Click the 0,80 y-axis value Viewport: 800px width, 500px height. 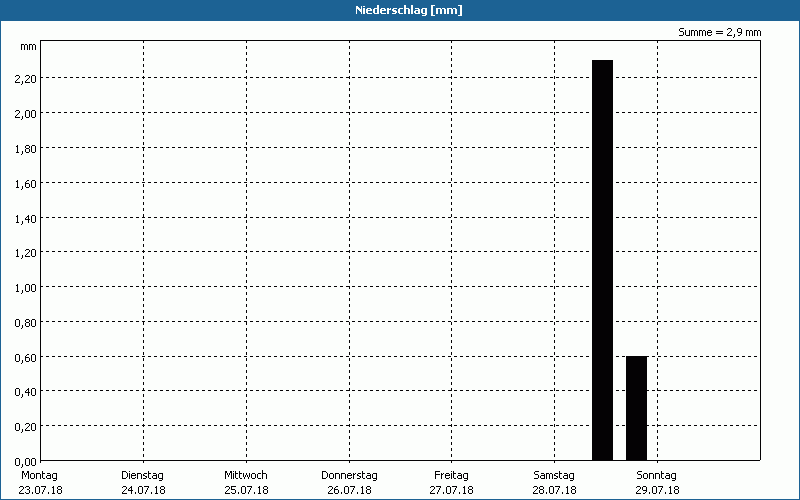click(26, 323)
